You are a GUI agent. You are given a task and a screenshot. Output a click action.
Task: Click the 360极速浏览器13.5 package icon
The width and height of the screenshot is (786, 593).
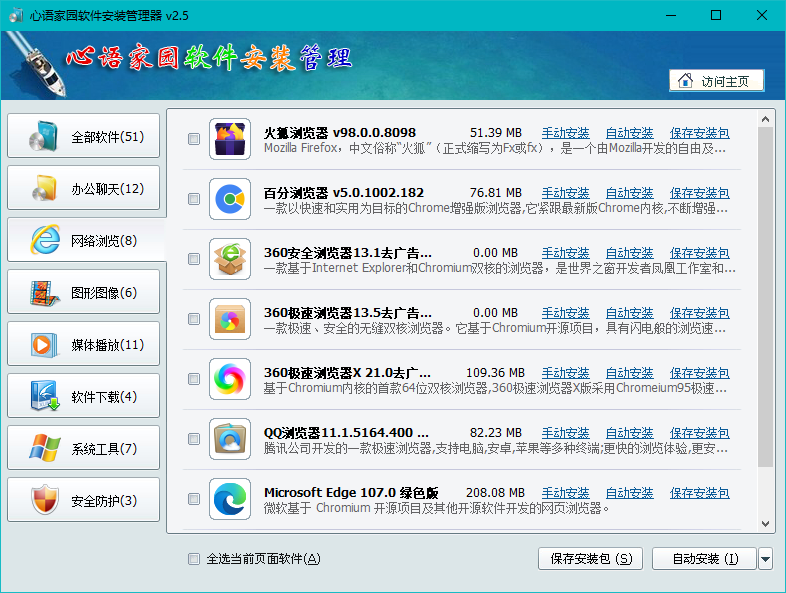tap(230, 319)
